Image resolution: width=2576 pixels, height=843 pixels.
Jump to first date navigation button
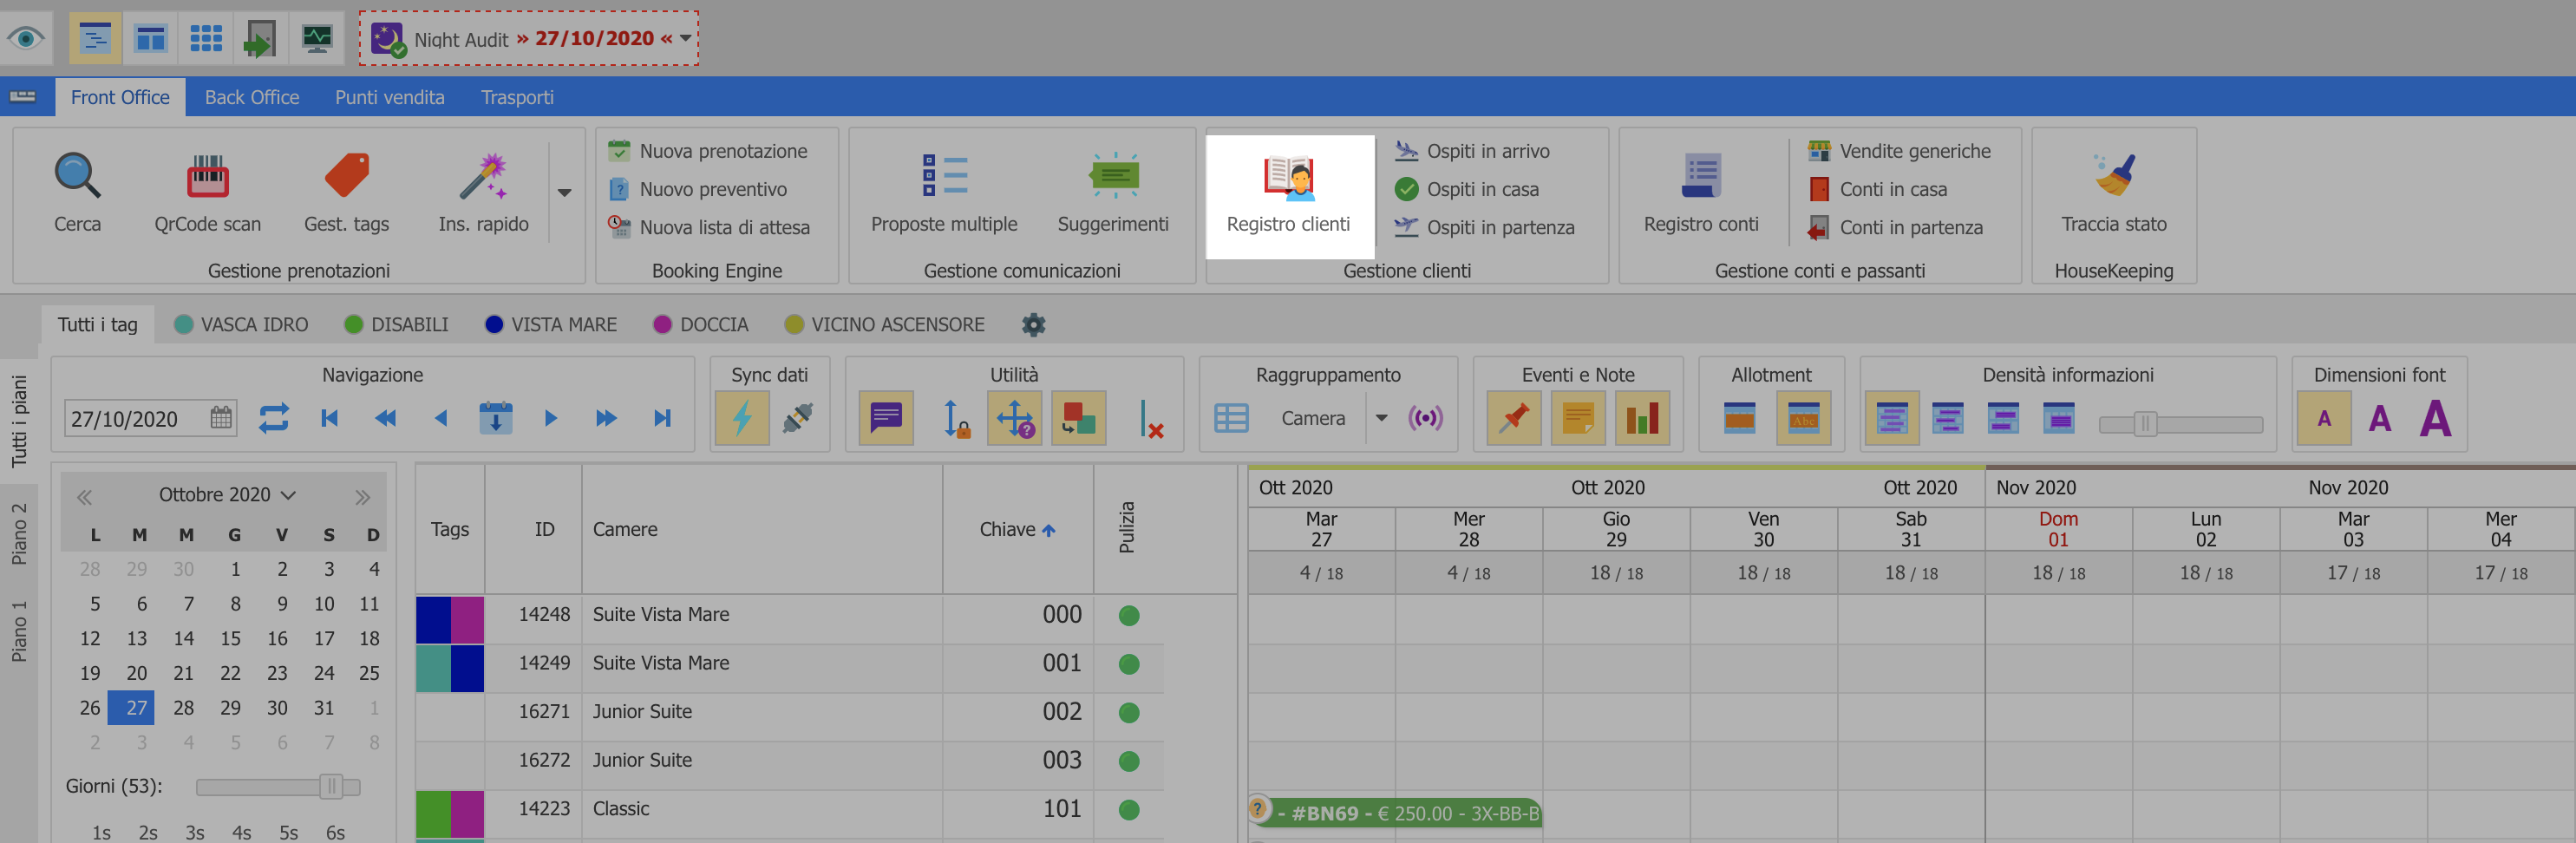(x=329, y=417)
